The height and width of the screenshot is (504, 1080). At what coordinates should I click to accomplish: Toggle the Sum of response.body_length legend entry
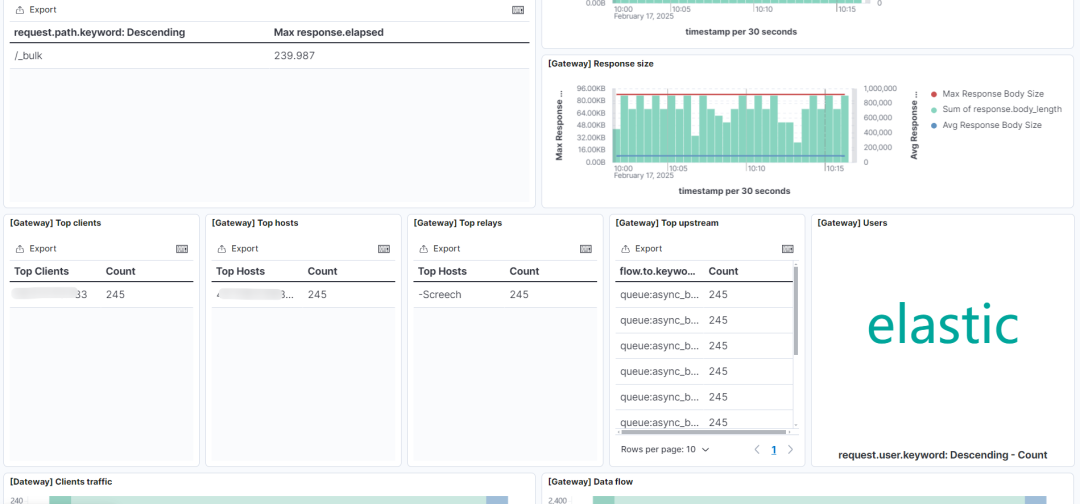[995, 109]
